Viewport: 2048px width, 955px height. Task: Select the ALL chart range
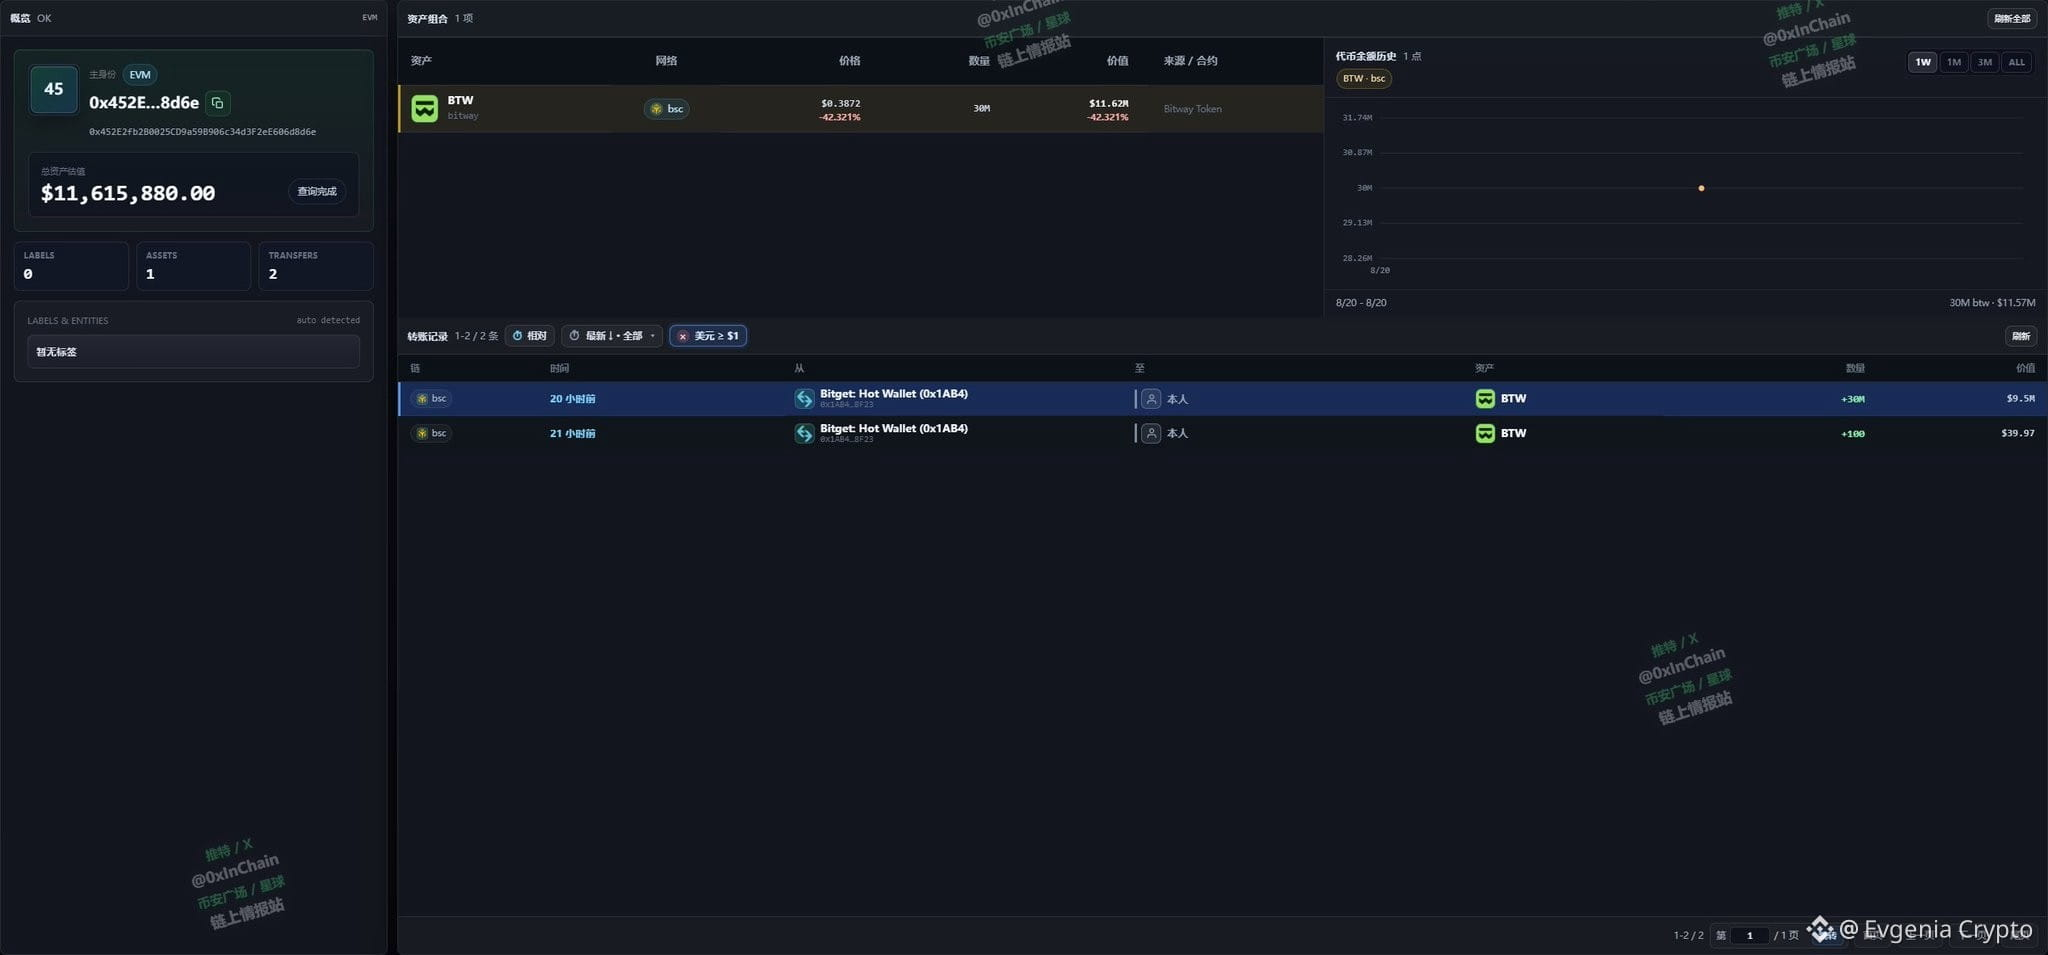pos(2016,62)
